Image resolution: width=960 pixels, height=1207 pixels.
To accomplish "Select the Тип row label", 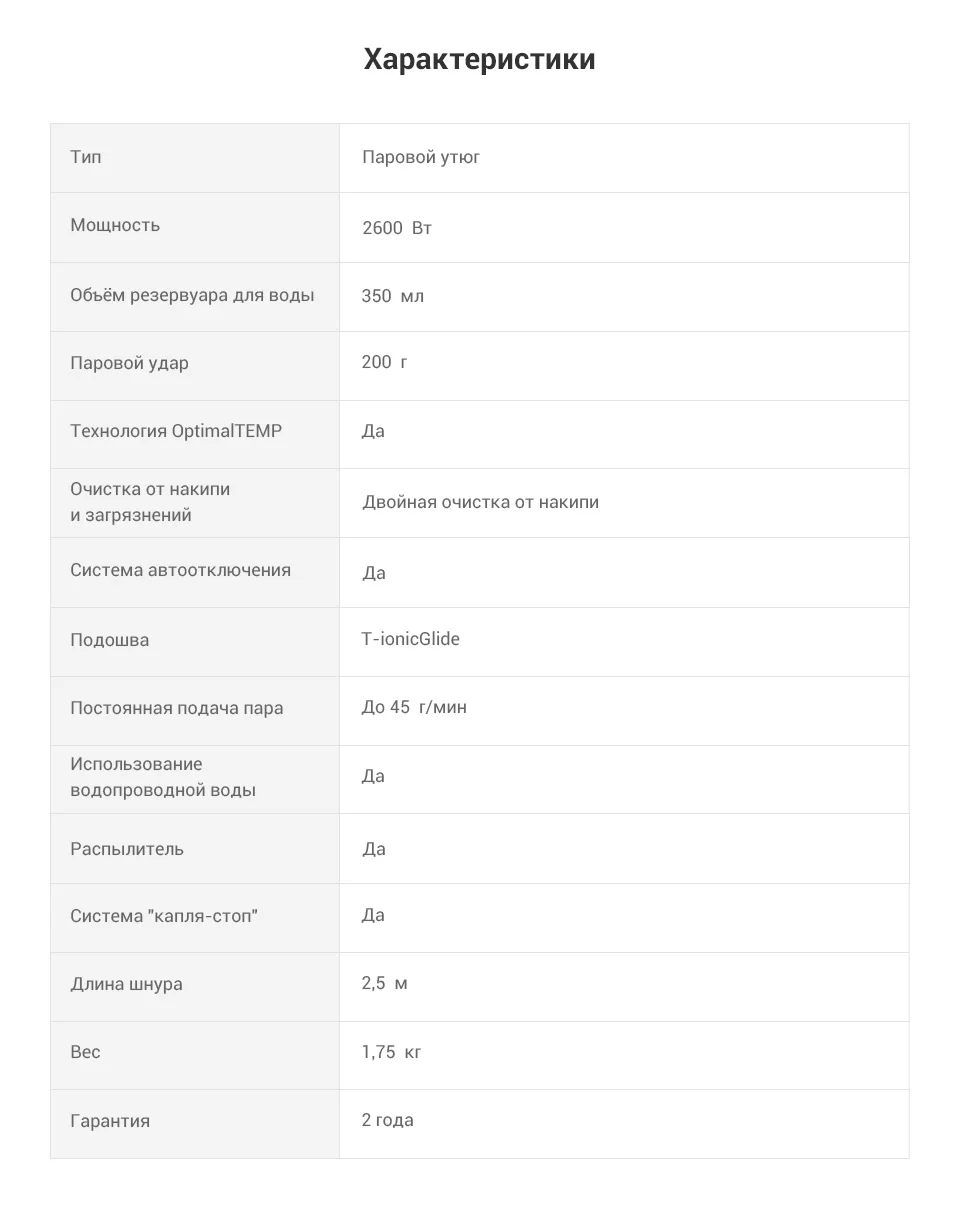I will (86, 157).
